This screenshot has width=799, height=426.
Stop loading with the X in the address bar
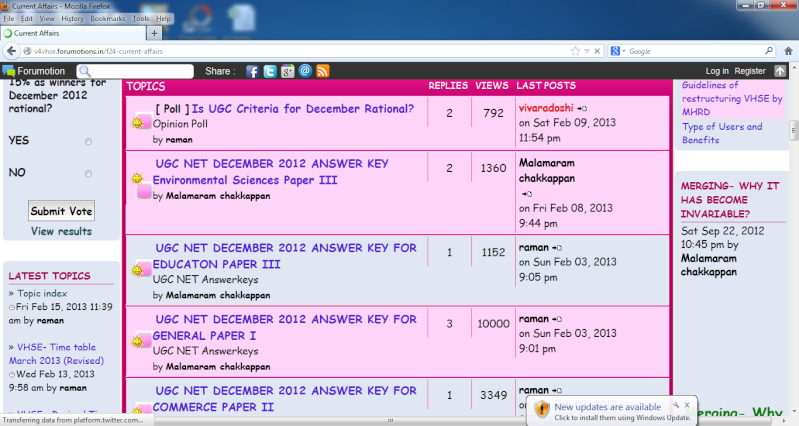pyautogui.click(x=597, y=51)
